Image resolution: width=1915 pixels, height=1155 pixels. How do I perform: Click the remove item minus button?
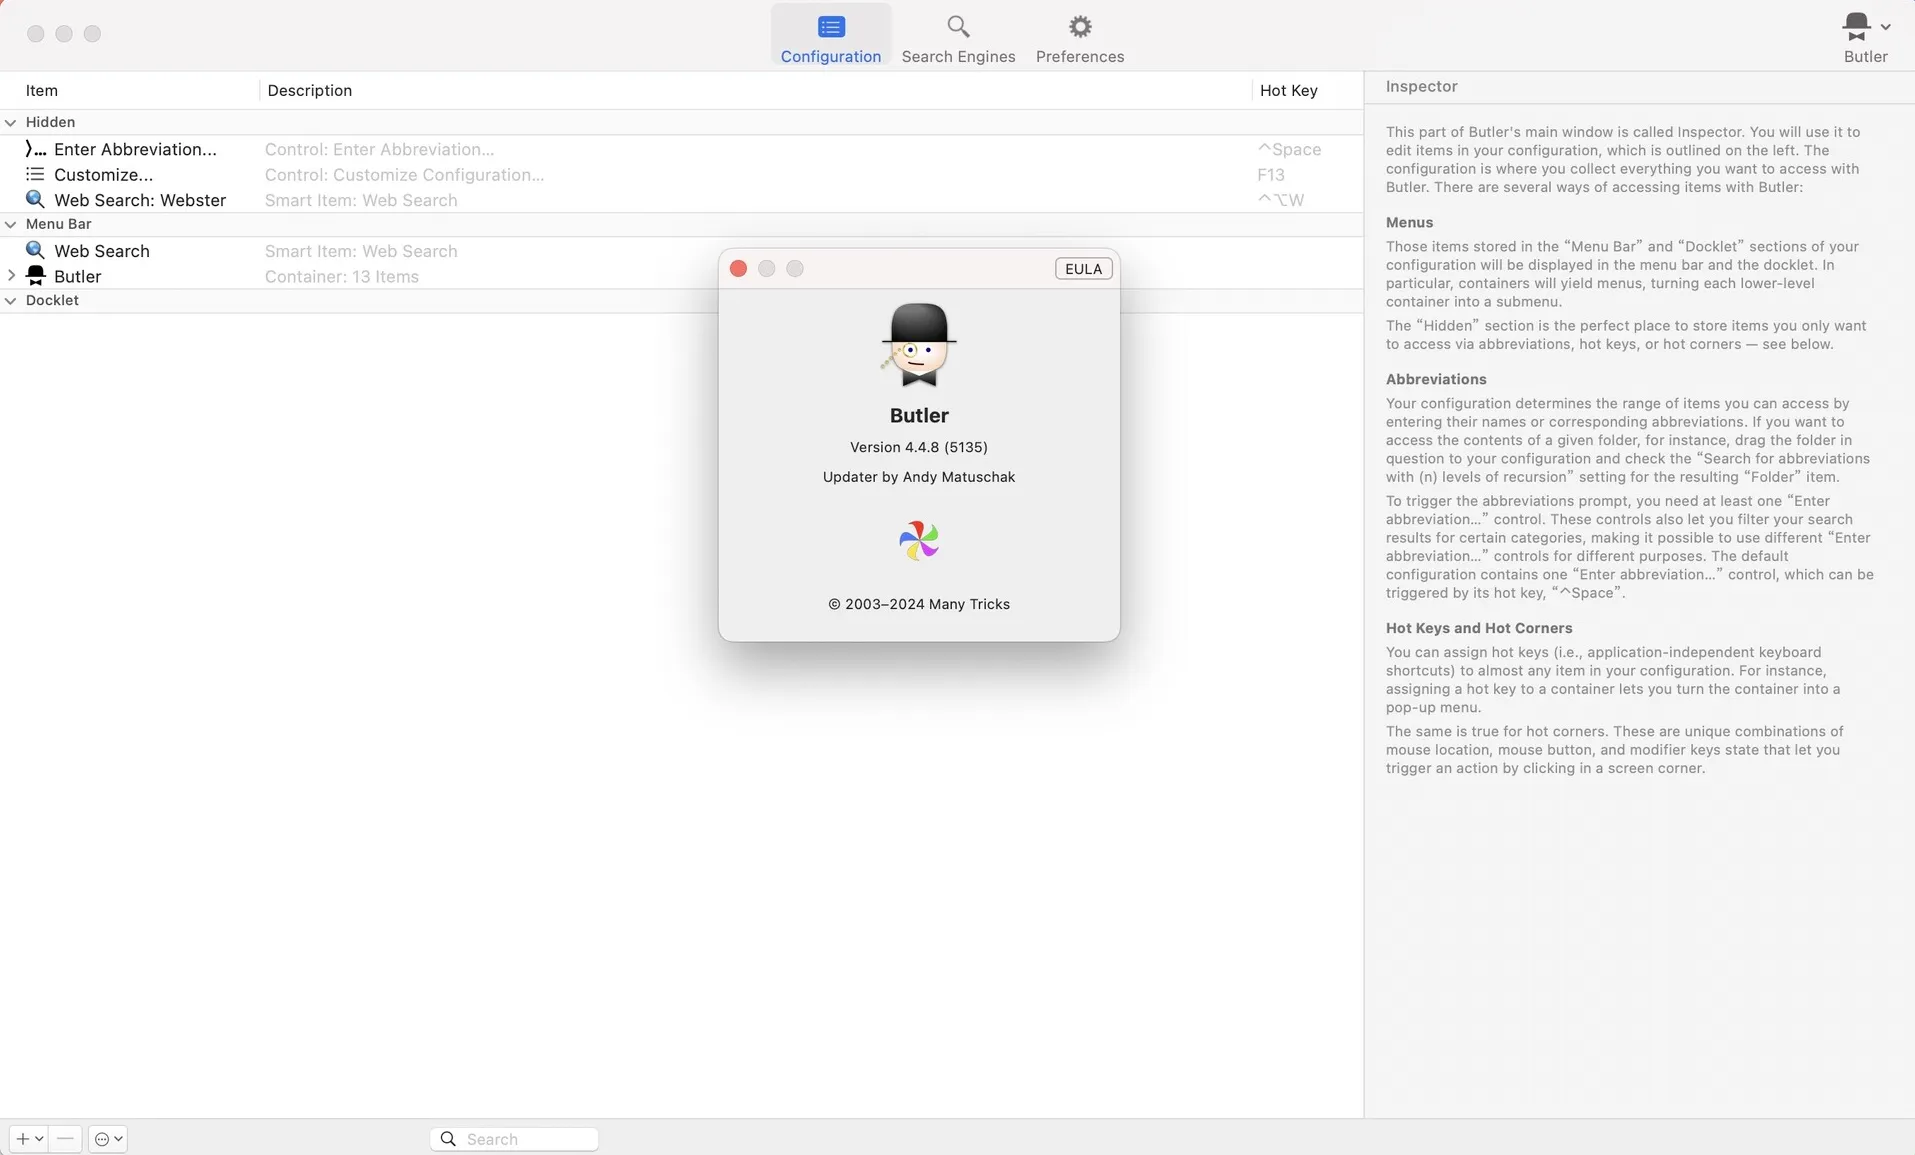coord(65,1138)
